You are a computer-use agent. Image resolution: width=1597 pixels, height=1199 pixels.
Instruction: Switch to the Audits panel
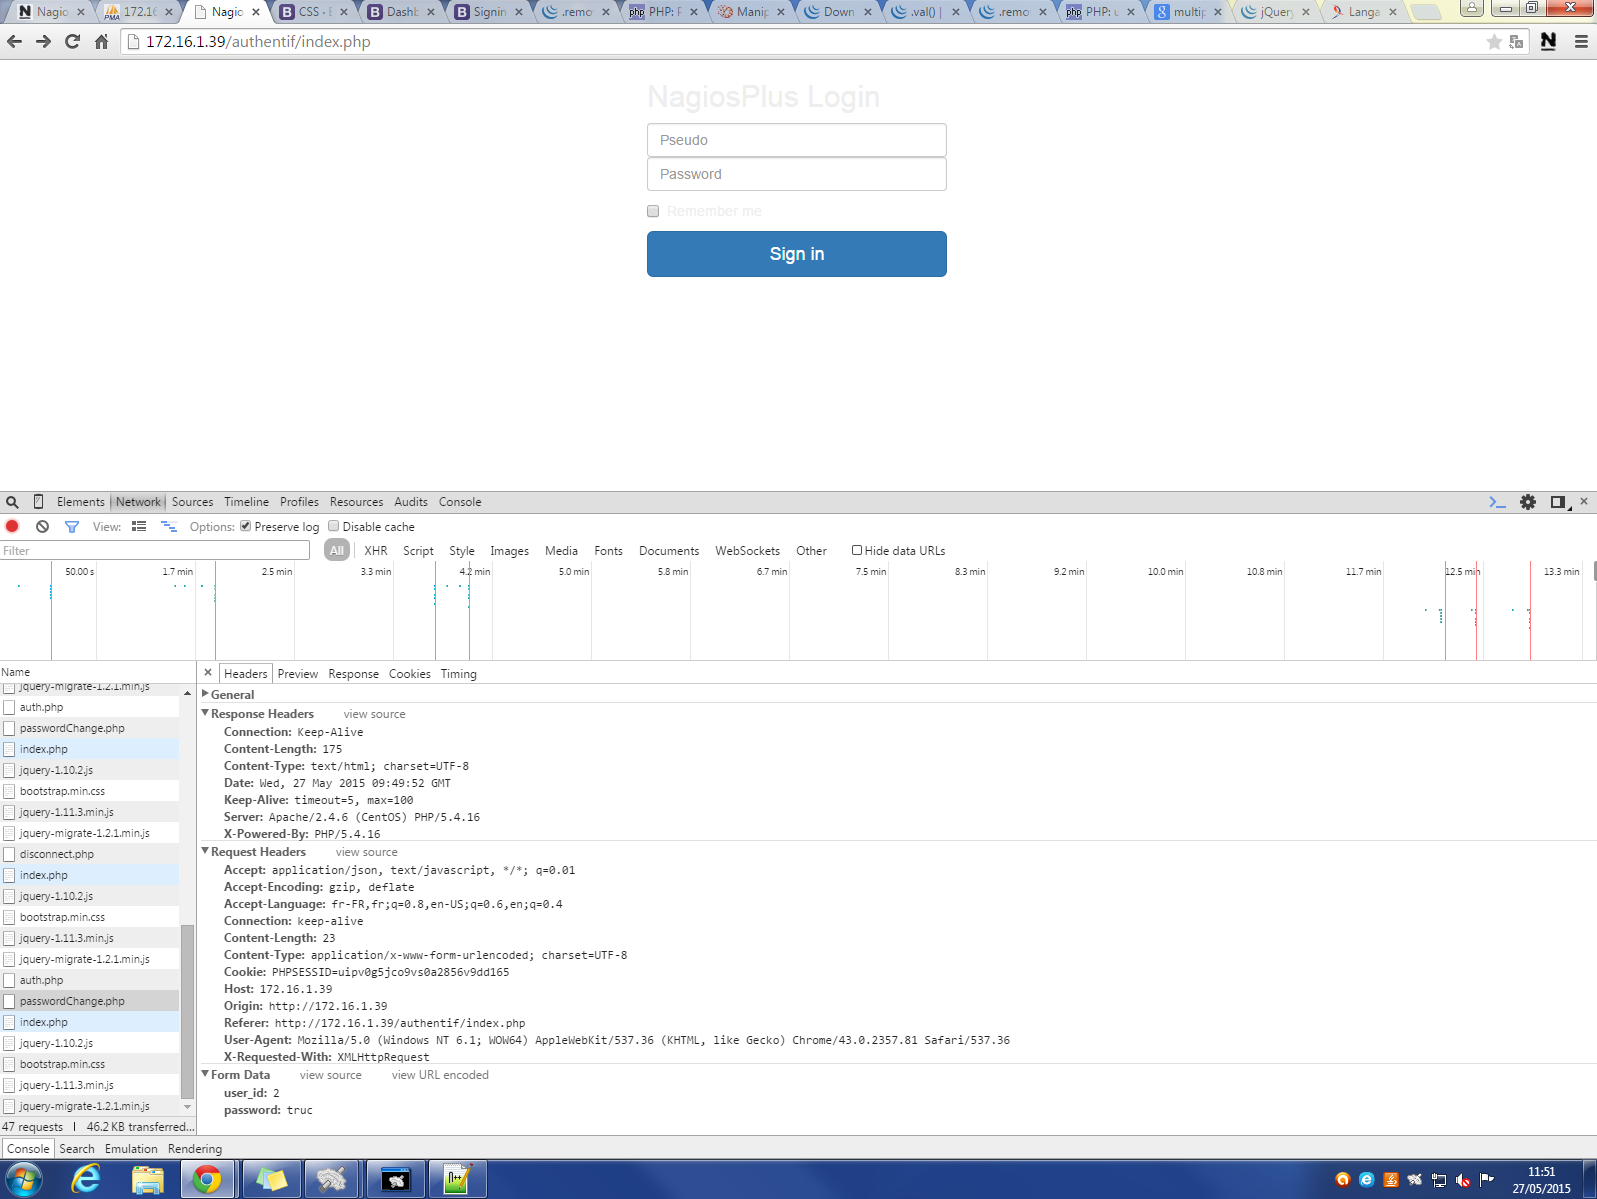point(411,502)
